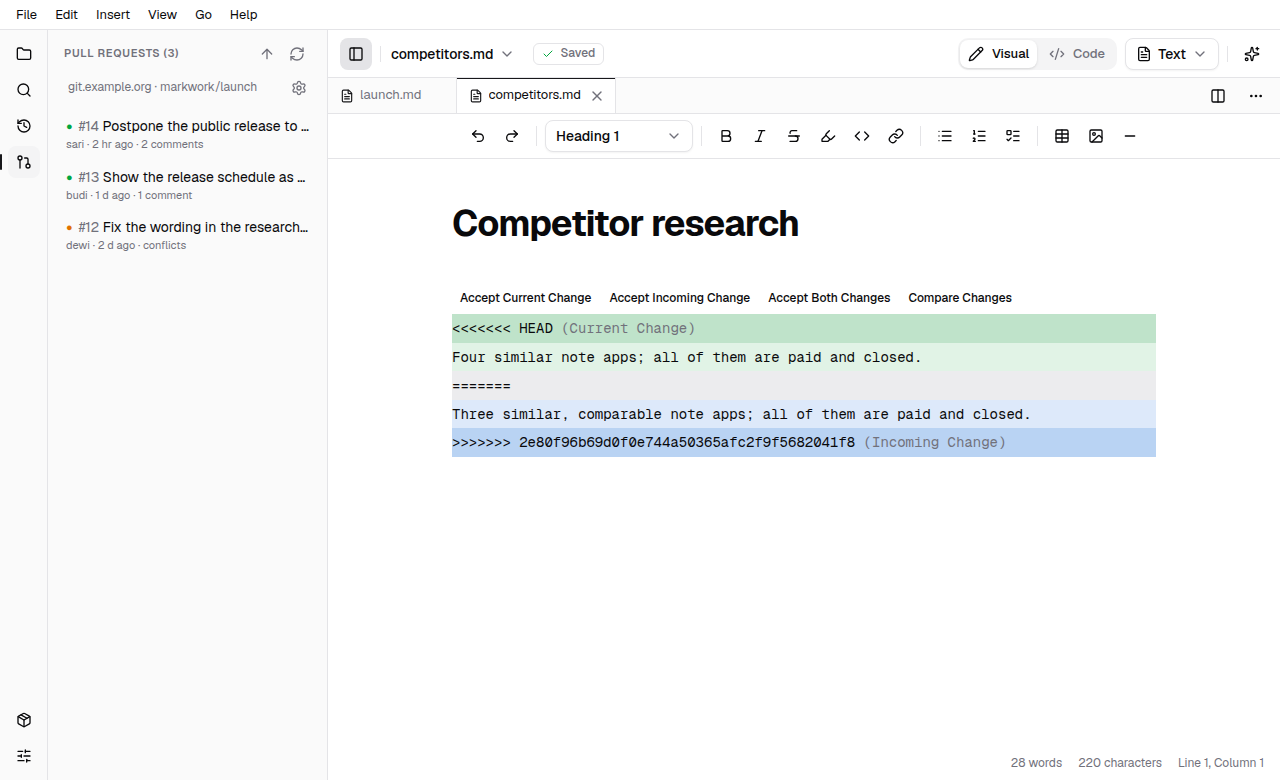Open the editor more options menu
The height and width of the screenshot is (780, 1280).
pos(1256,96)
